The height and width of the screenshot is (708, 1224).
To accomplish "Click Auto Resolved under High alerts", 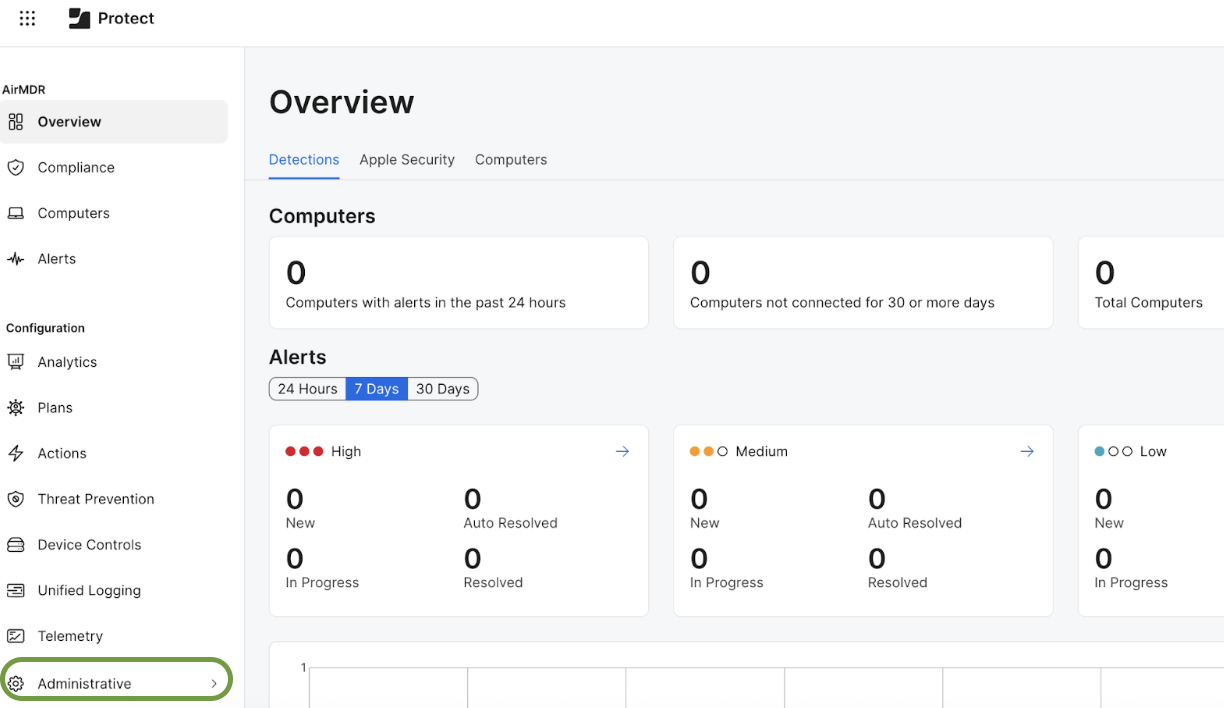I will 511,523.
